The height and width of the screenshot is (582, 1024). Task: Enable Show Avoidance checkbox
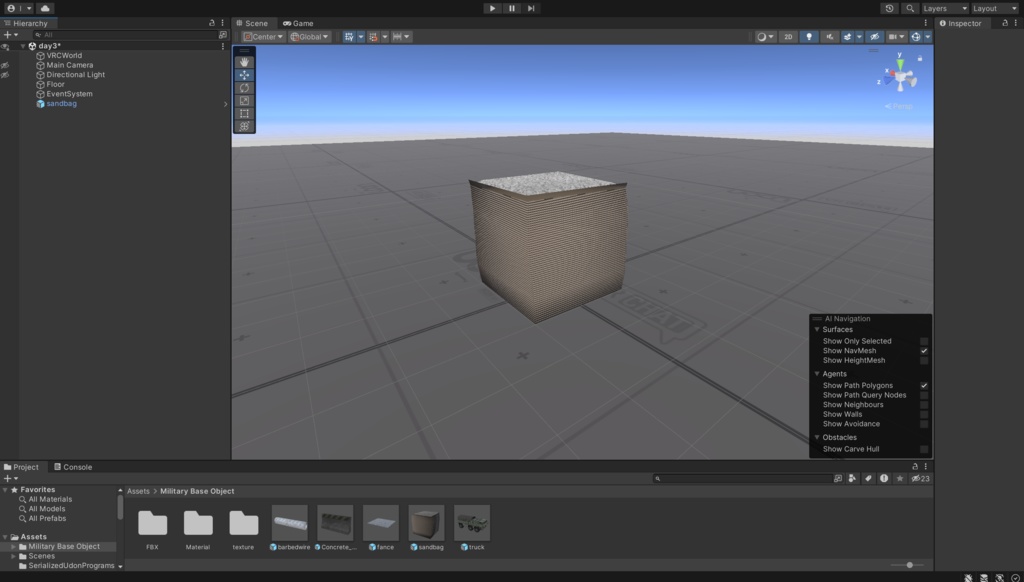pos(924,424)
